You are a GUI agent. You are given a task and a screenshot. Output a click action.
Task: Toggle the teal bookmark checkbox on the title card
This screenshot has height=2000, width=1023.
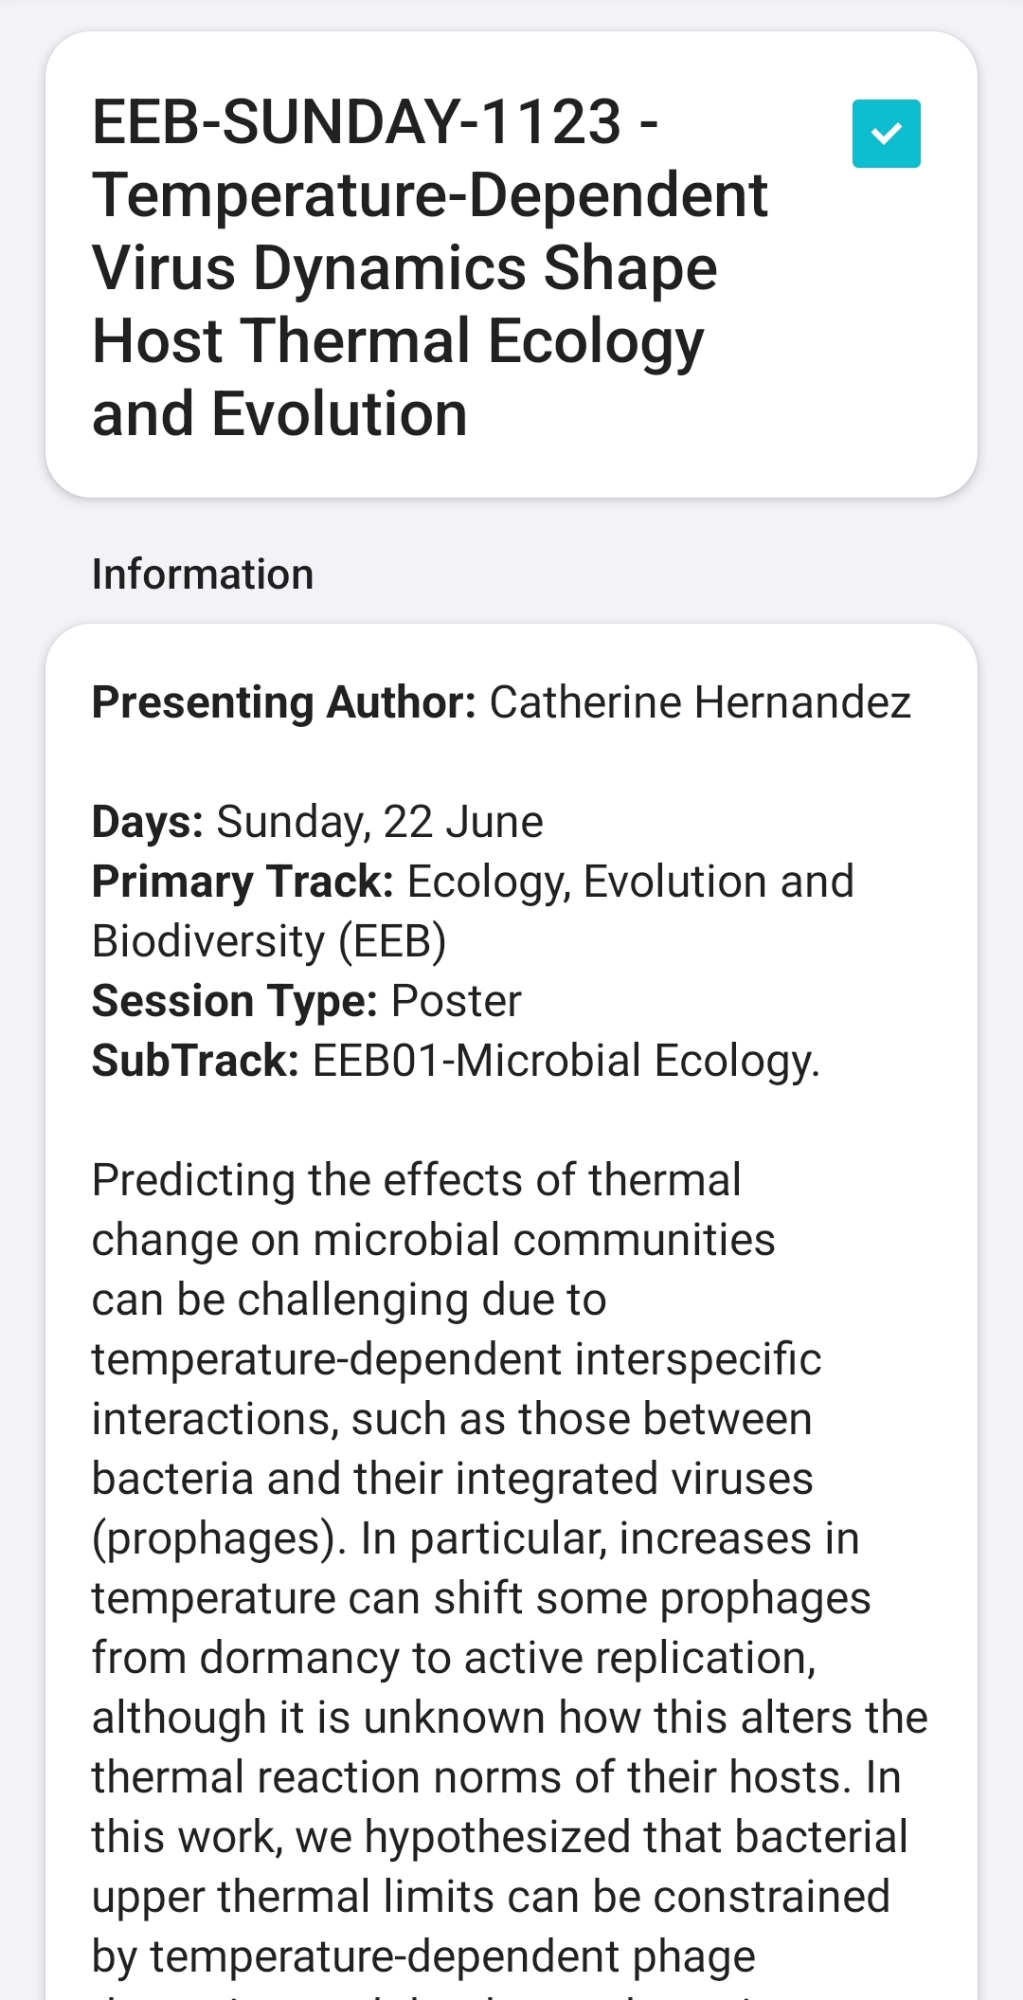pos(886,134)
